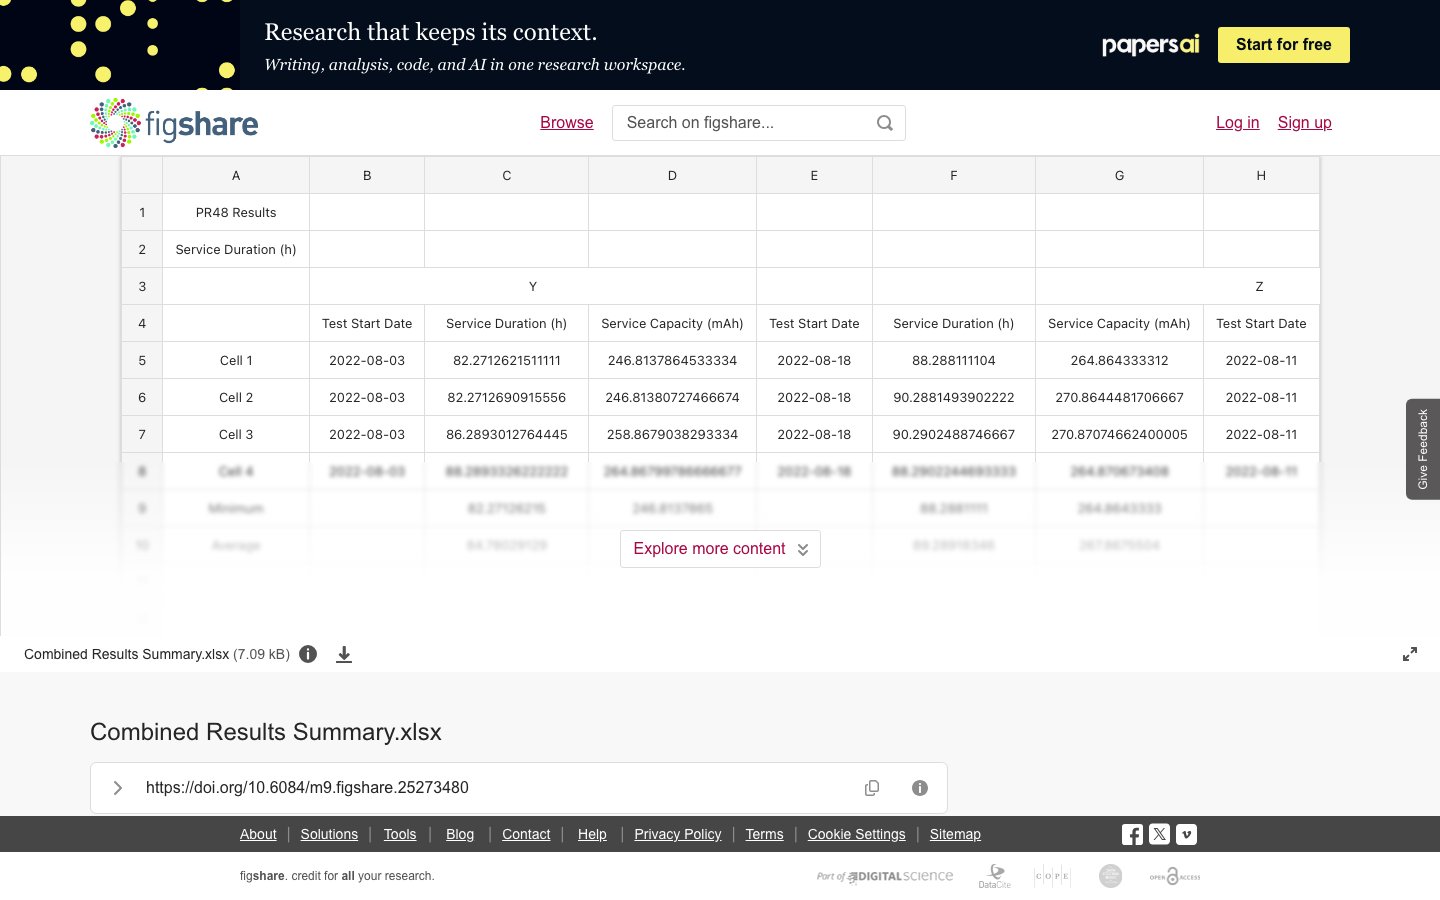Open fullscreen viewer with expand arrows icon
The width and height of the screenshot is (1440, 900).
tap(1410, 654)
